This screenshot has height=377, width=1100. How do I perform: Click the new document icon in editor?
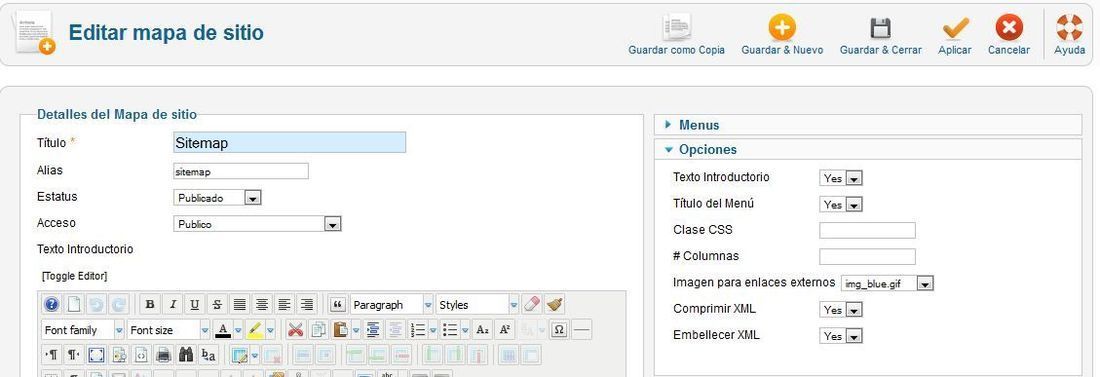coord(74,305)
